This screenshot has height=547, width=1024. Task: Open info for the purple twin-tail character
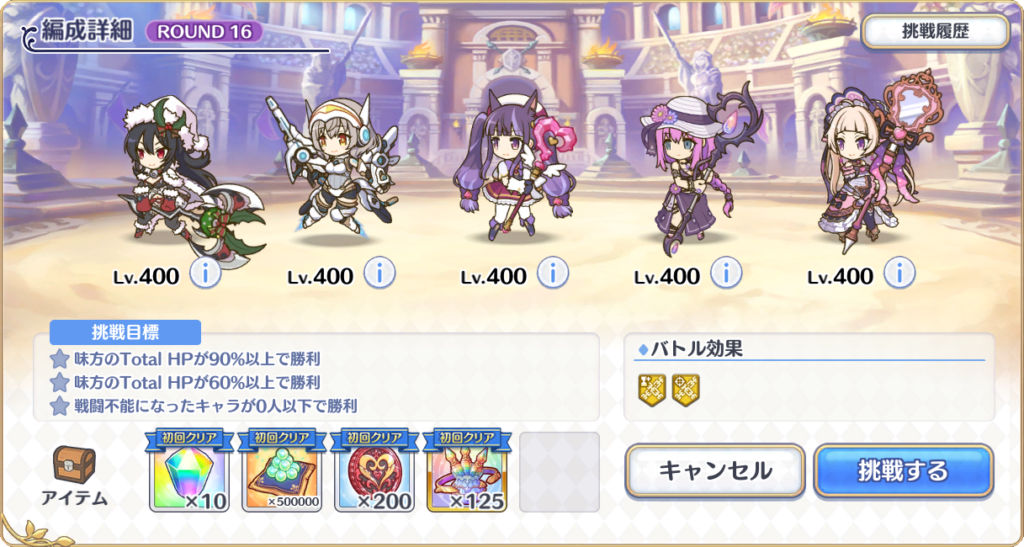[x=552, y=273]
